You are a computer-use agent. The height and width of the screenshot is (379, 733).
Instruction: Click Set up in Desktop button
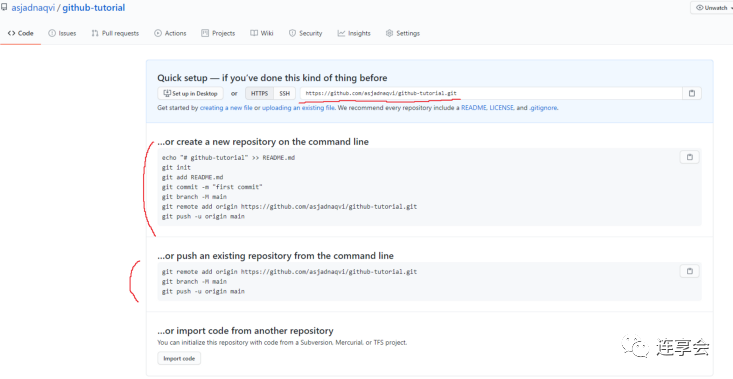click(190, 93)
